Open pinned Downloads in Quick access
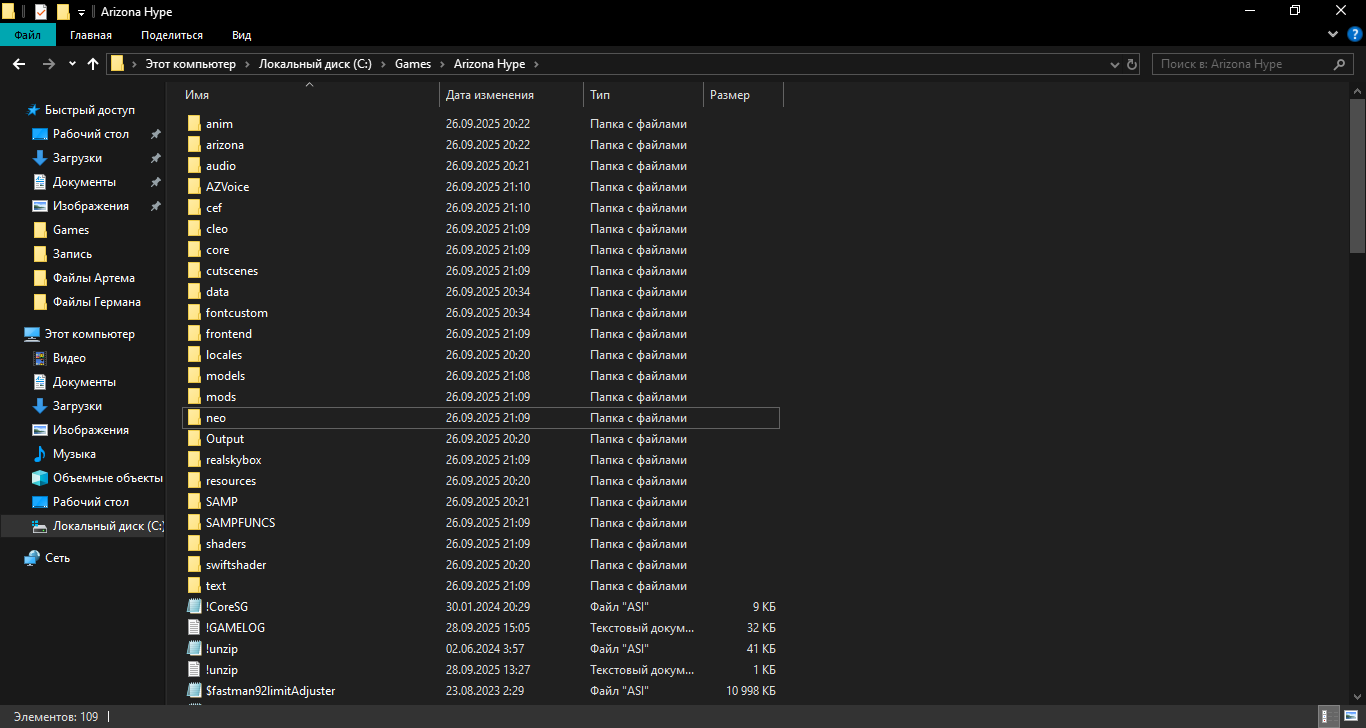1366x728 pixels. click(77, 158)
